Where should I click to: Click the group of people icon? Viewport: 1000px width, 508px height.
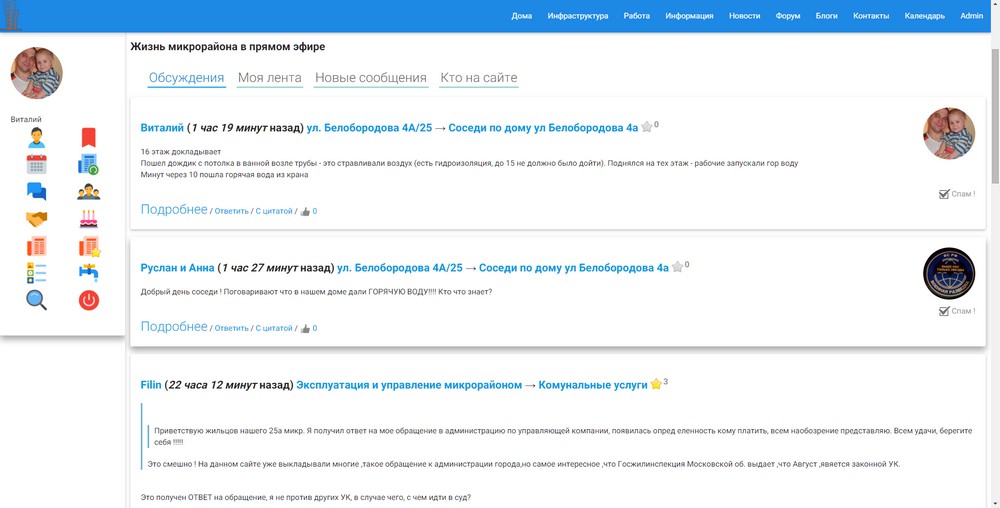[x=89, y=191]
